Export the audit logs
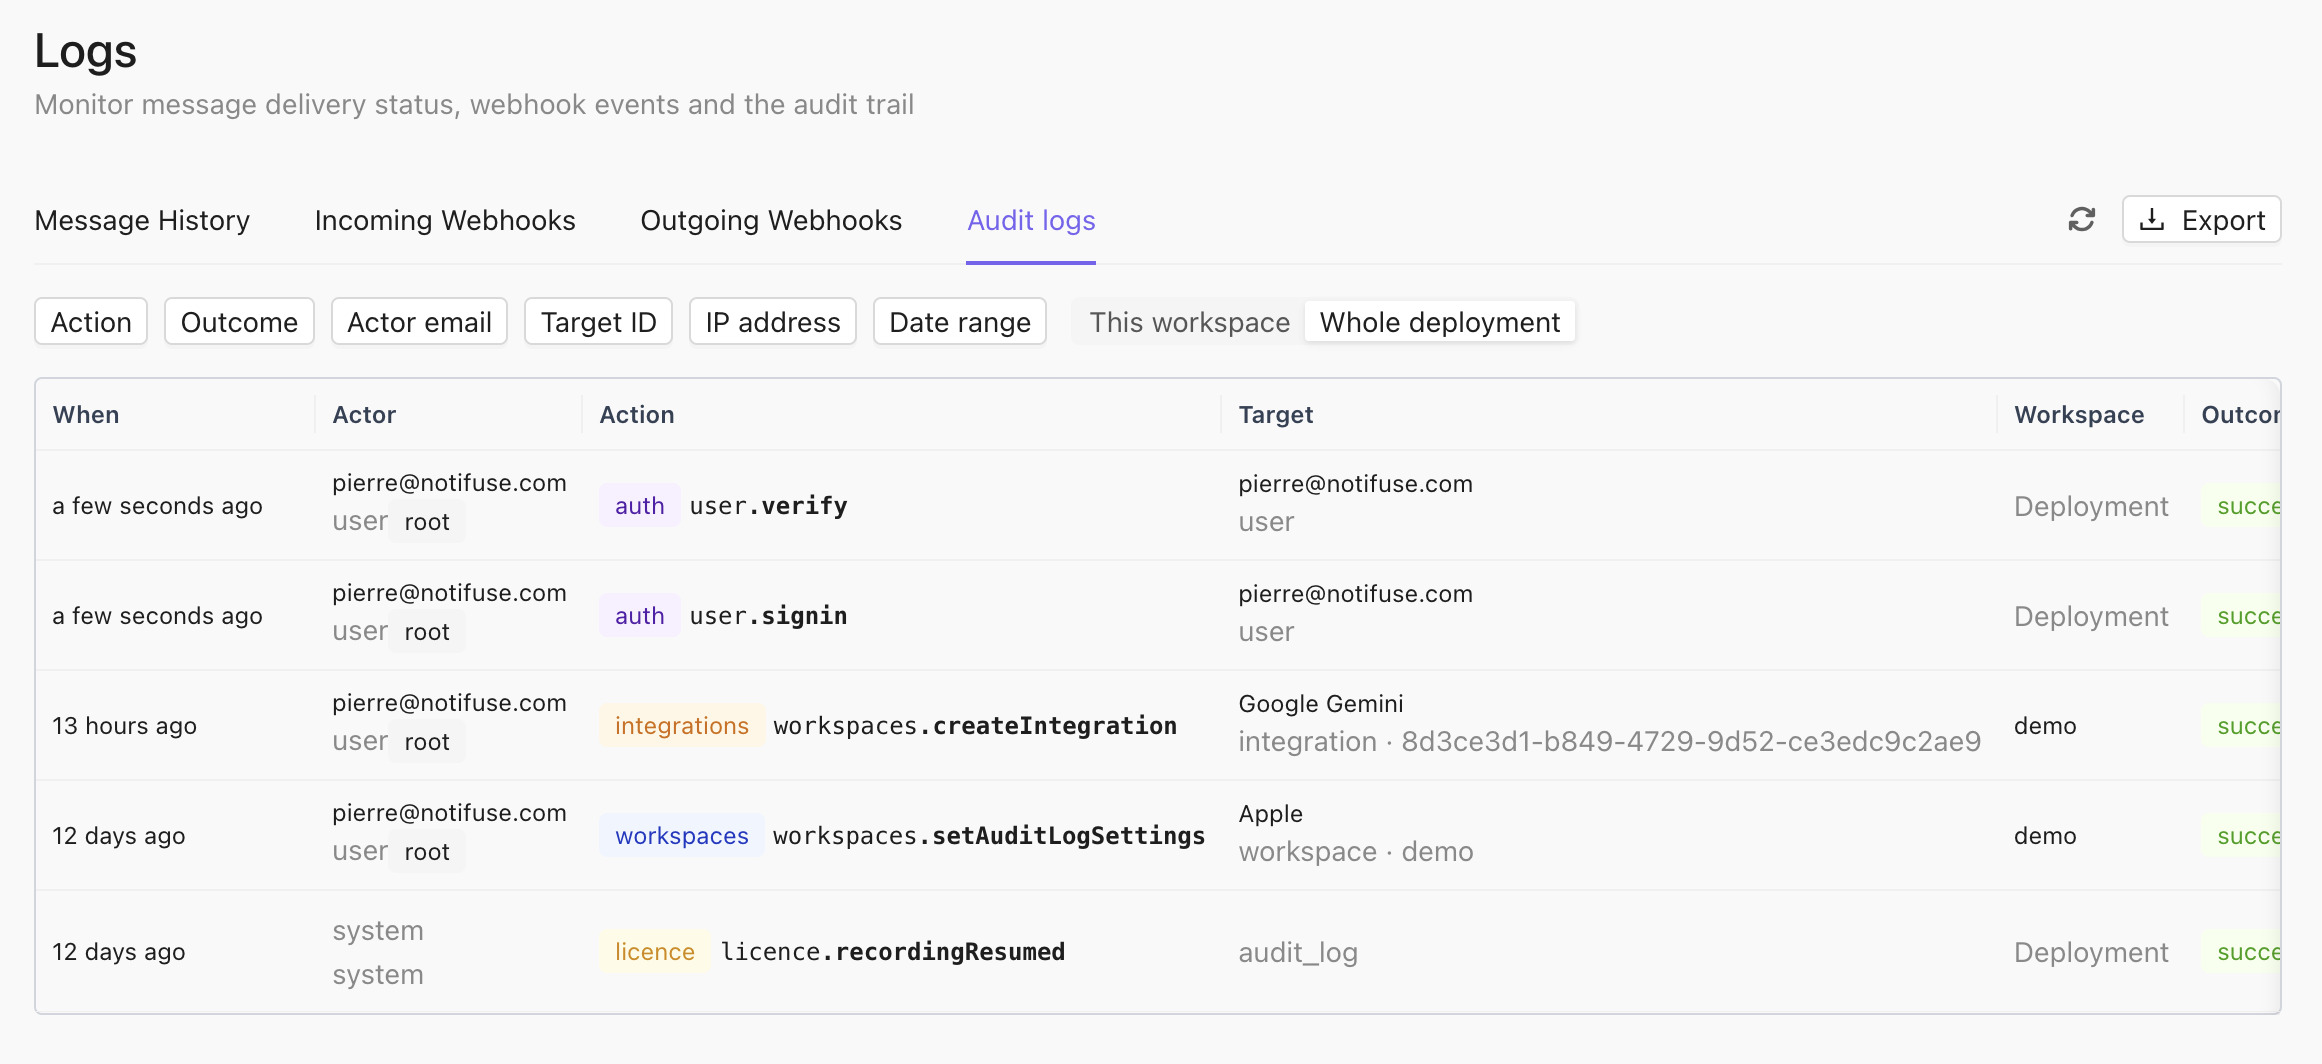2322x1064 pixels. (x=2201, y=219)
